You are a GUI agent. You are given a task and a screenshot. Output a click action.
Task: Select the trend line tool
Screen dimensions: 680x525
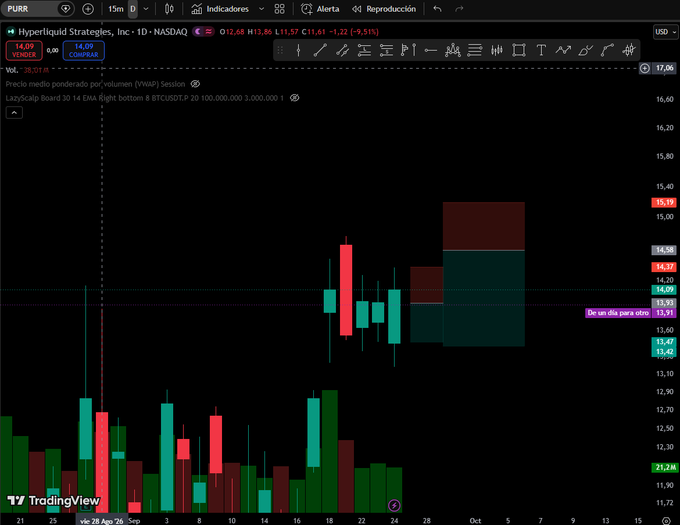coord(320,50)
